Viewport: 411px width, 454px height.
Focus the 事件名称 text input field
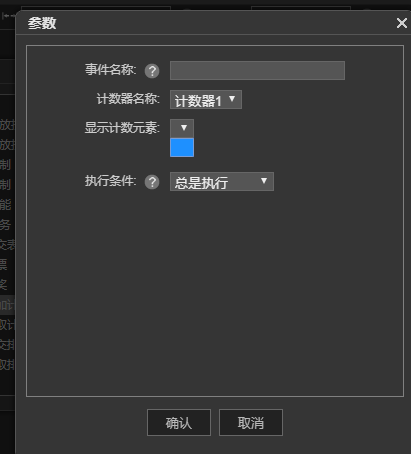click(257, 70)
